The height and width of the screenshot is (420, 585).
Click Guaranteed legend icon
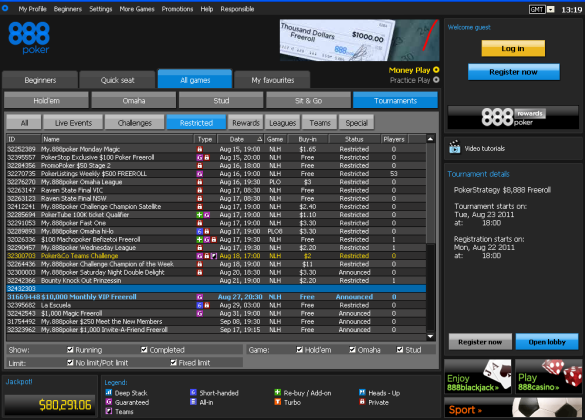[109, 402]
